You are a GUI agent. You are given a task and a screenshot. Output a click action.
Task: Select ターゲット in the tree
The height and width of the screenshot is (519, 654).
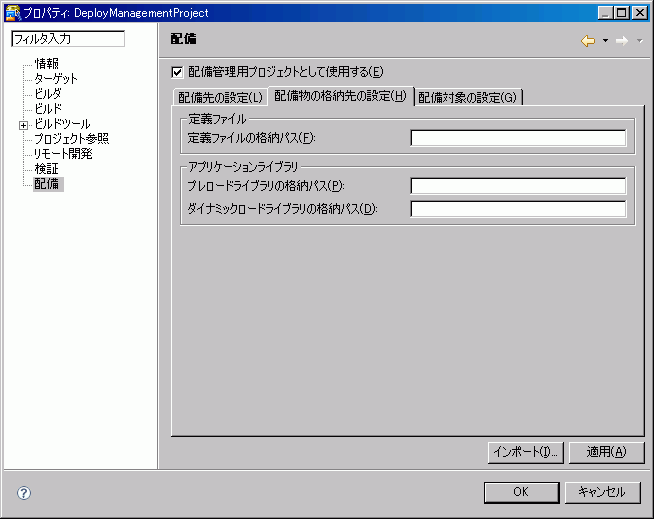[56, 78]
